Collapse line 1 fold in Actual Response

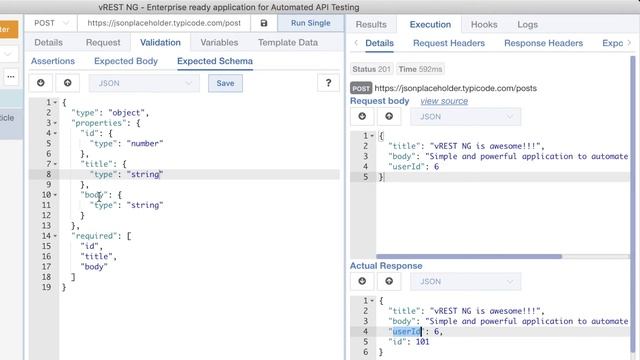(372, 301)
